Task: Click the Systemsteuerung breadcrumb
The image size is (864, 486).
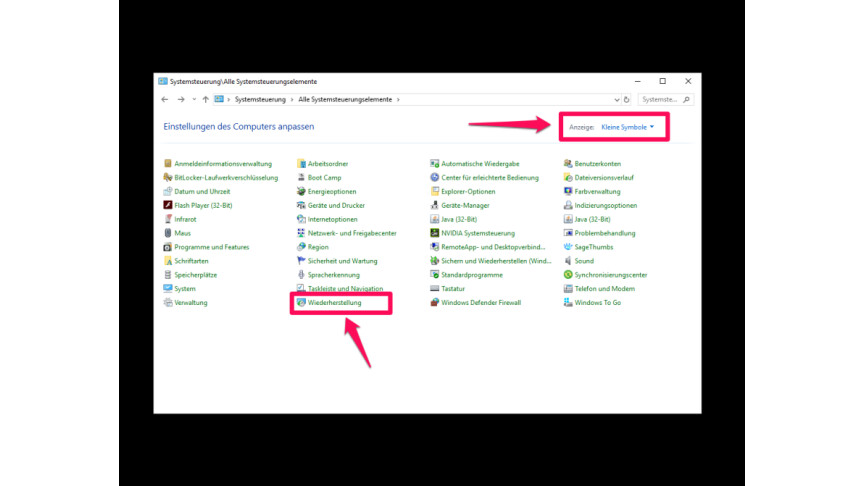Action: [x=260, y=100]
